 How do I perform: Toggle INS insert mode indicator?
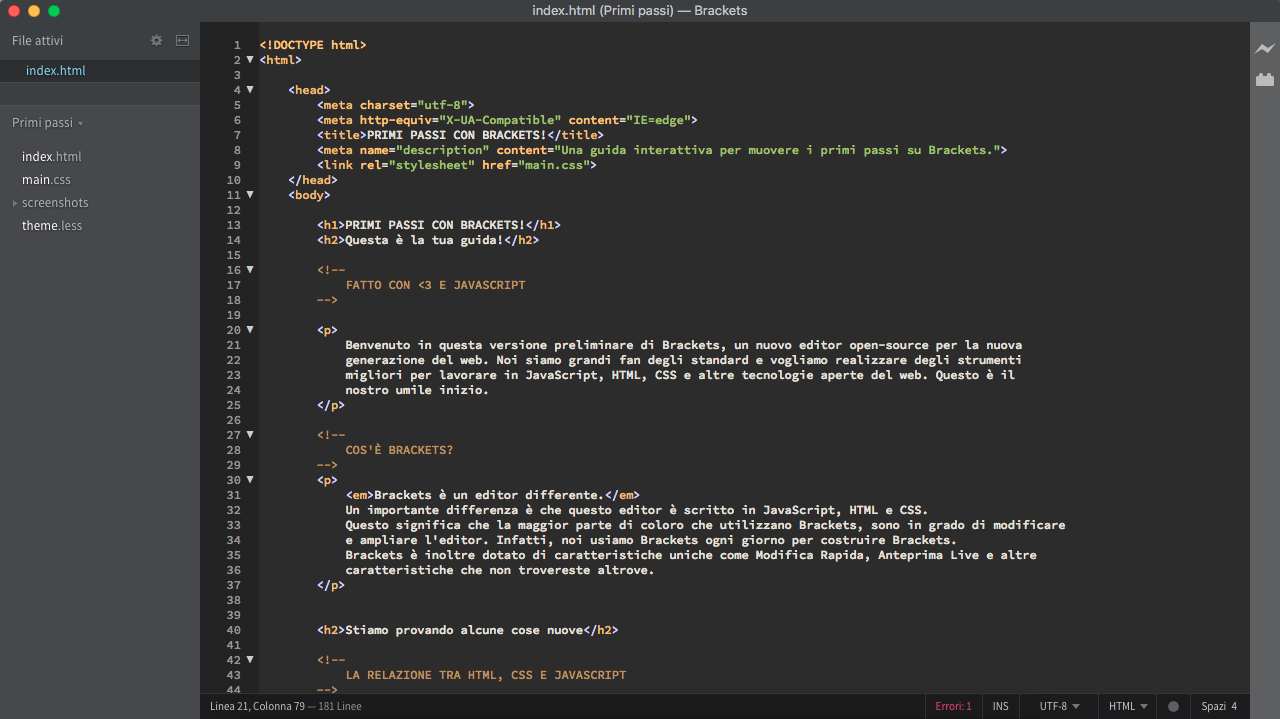[1000, 706]
